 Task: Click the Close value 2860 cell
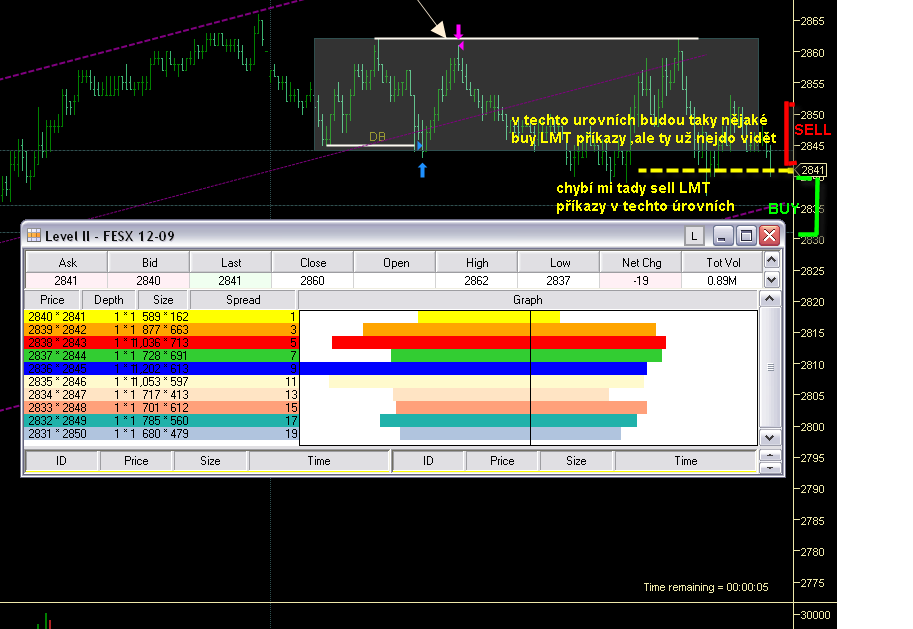click(313, 281)
